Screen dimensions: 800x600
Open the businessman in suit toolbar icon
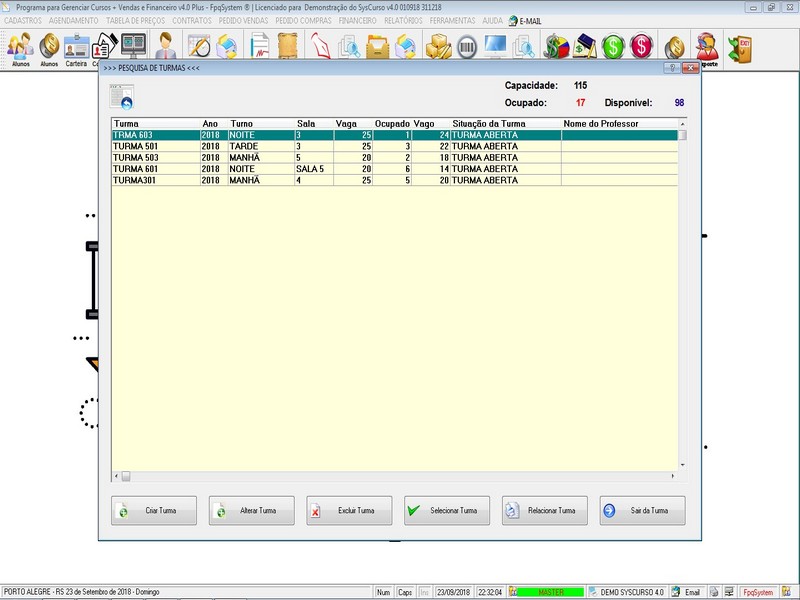pyautogui.click(x=166, y=46)
